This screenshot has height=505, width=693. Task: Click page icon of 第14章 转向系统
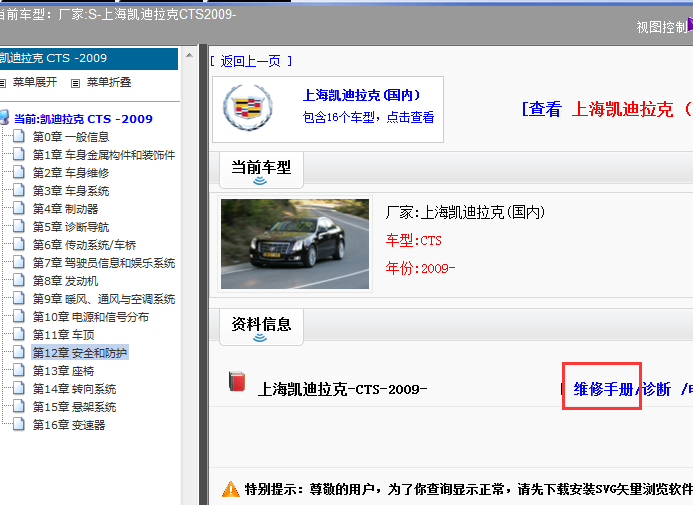(x=19, y=388)
